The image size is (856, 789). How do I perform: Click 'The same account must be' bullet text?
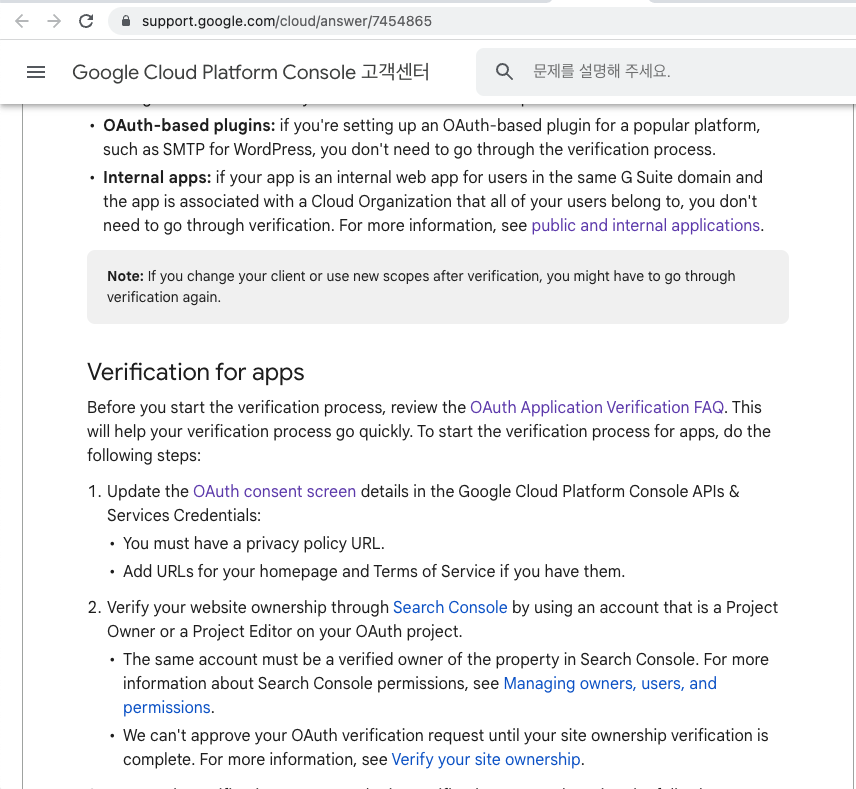(x=445, y=684)
